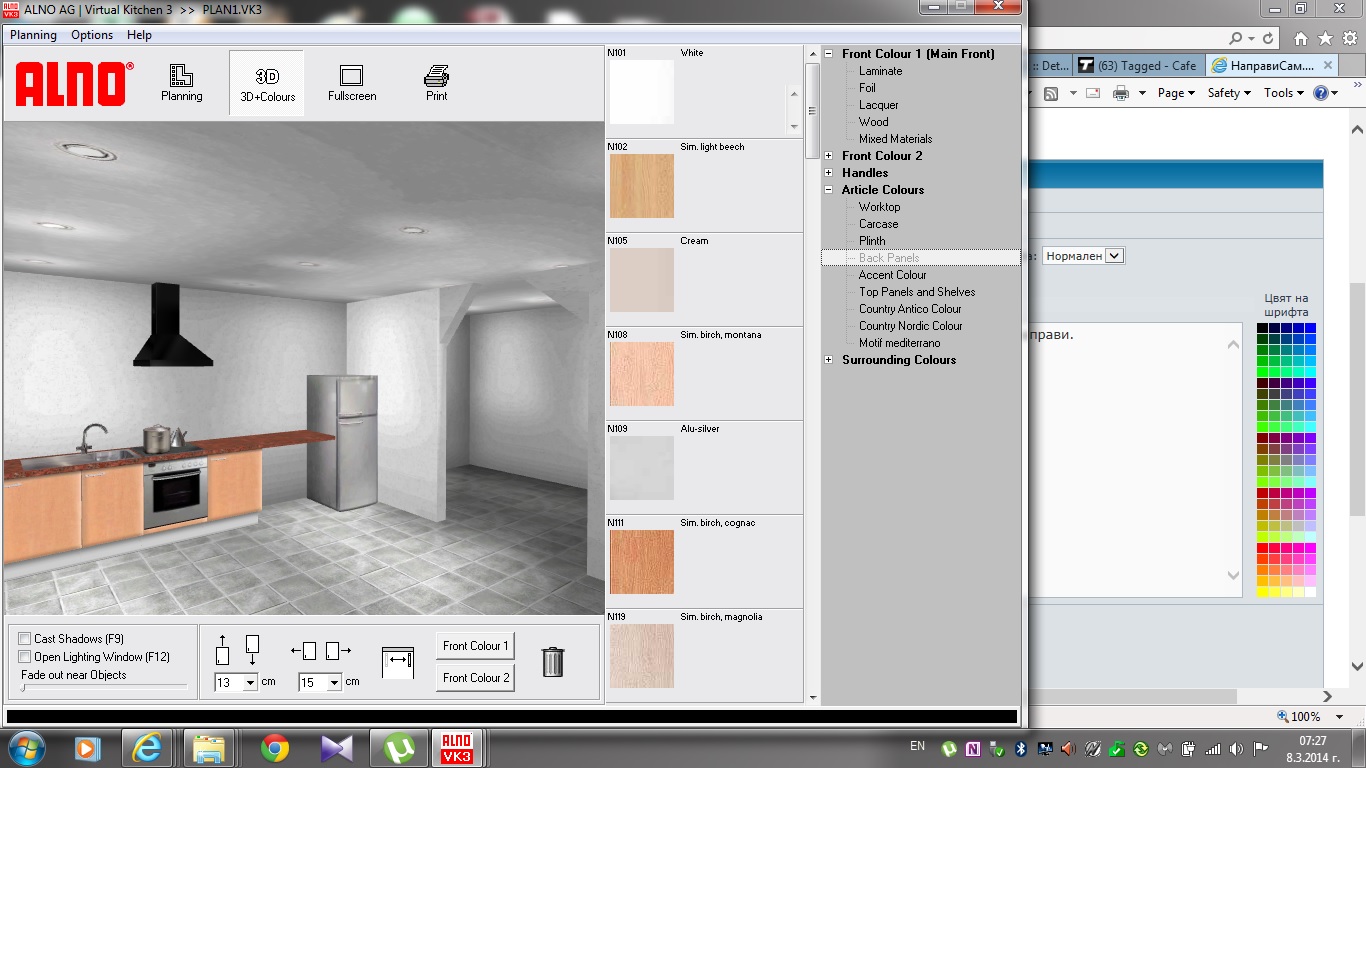This screenshot has height=972, width=1366.
Task: Click the shift handle left icon
Action: [x=304, y=651]
